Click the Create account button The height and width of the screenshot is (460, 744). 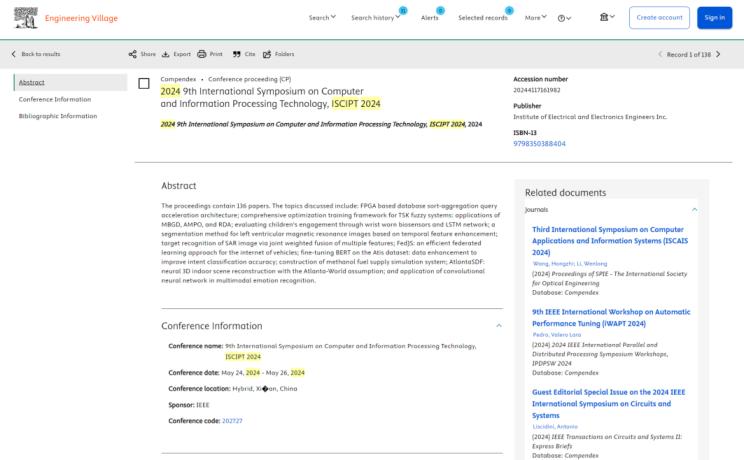659,17
